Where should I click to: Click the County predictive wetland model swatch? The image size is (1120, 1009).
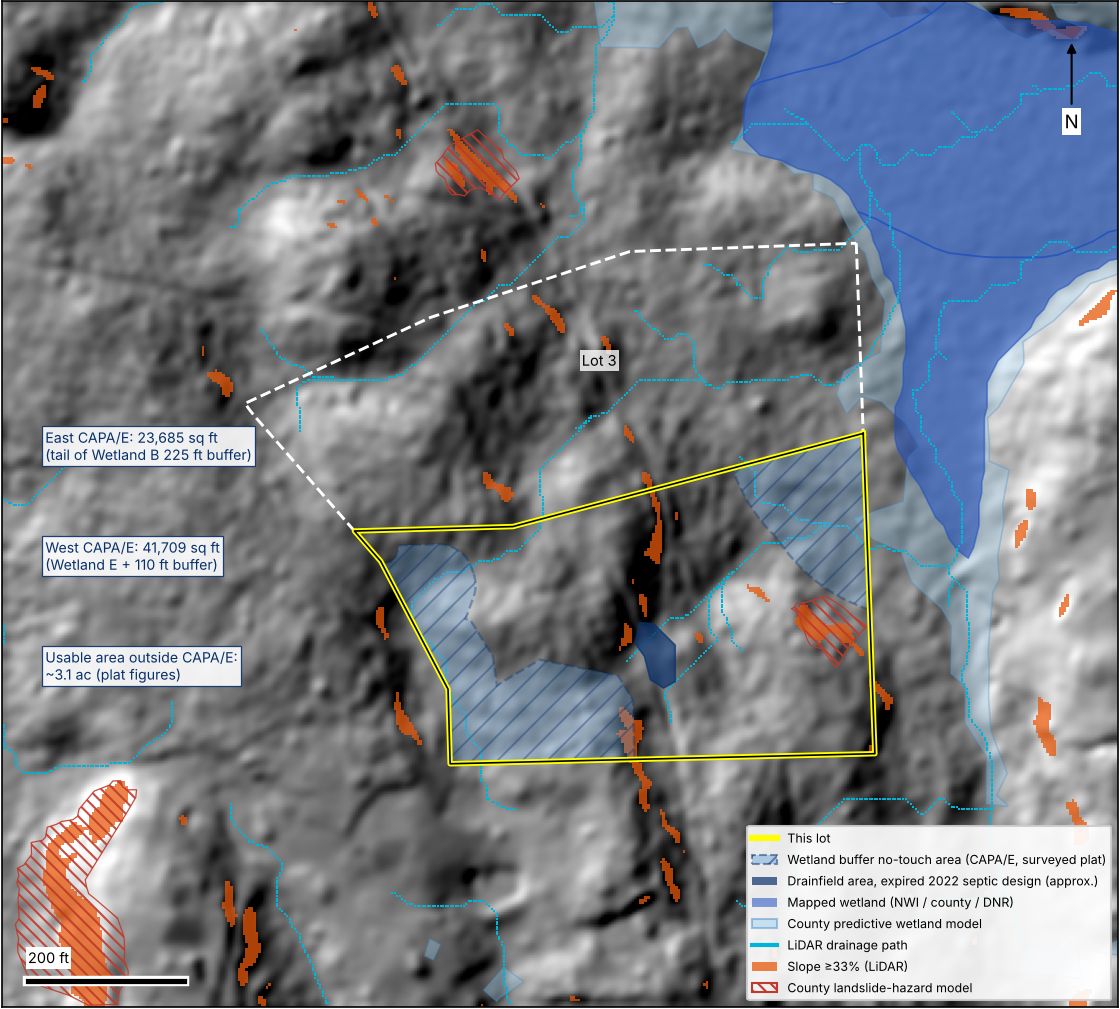pyautogui.click(x=764, y=924)
